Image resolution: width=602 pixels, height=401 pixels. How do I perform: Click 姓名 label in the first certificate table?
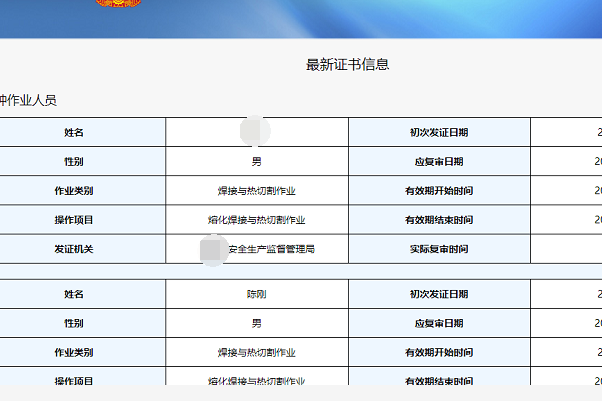point(74,133)
